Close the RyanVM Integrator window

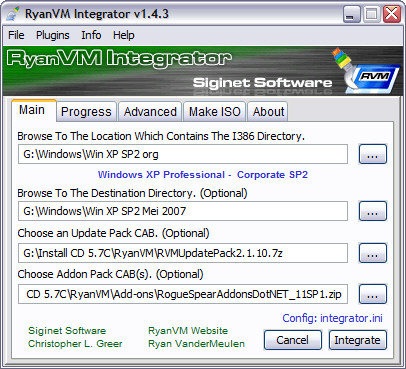pyautogui.click(x=392, y=14)
